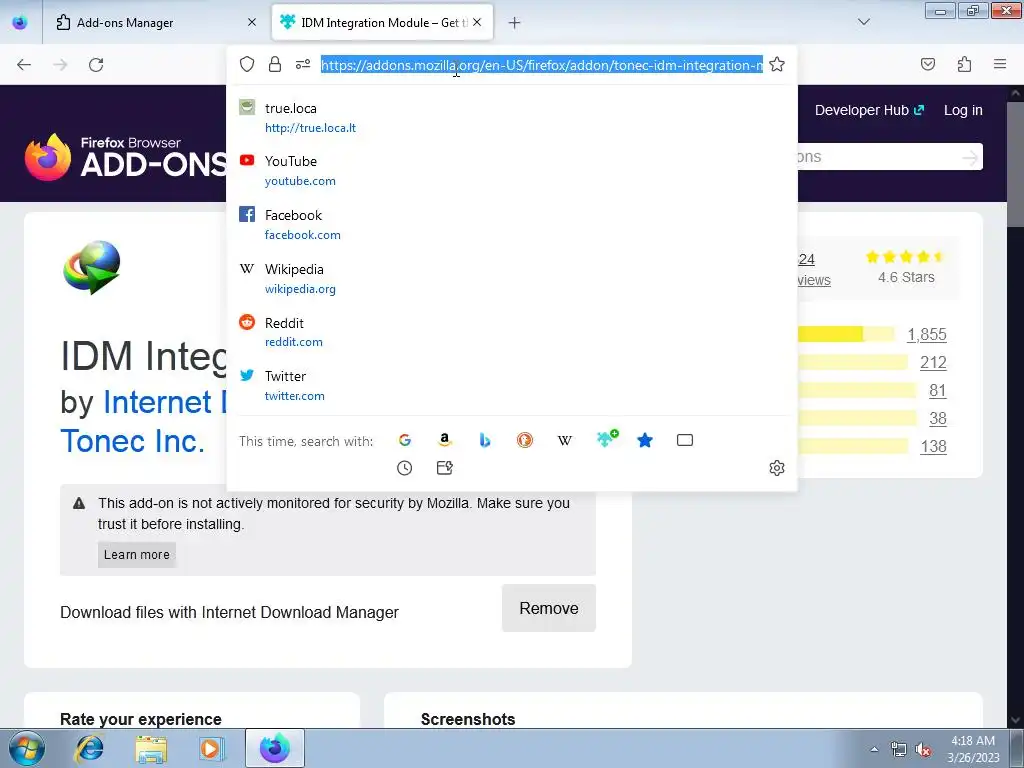Save page to Pocket
Viewport: 1024px width, 768px height.
[928, 64]
